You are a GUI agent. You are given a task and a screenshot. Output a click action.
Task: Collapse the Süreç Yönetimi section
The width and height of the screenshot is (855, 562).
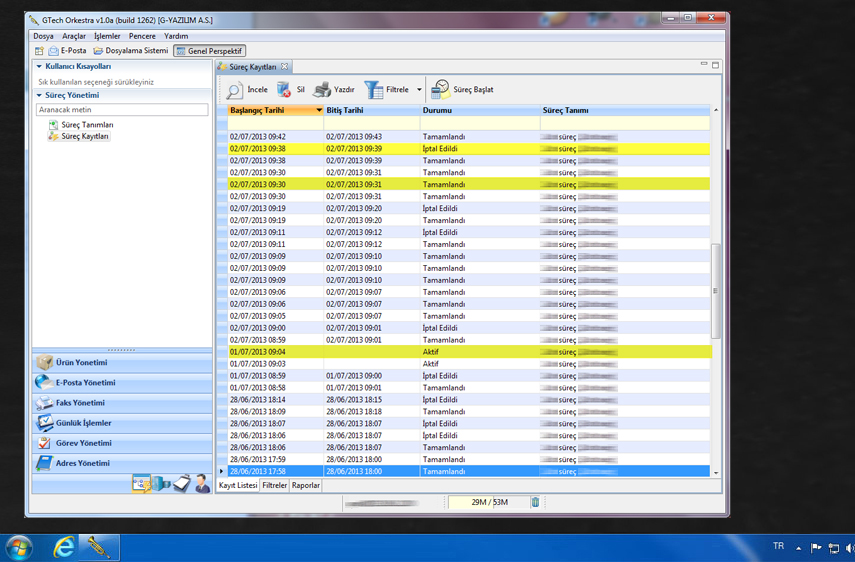[x=39, y=95]
